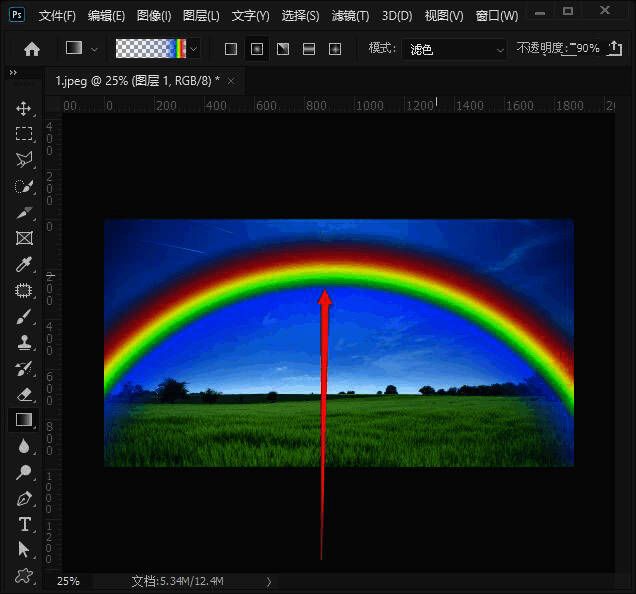Click the 25% zoom level field
Viewport: 636px width, 594px height.
[68, 581]
